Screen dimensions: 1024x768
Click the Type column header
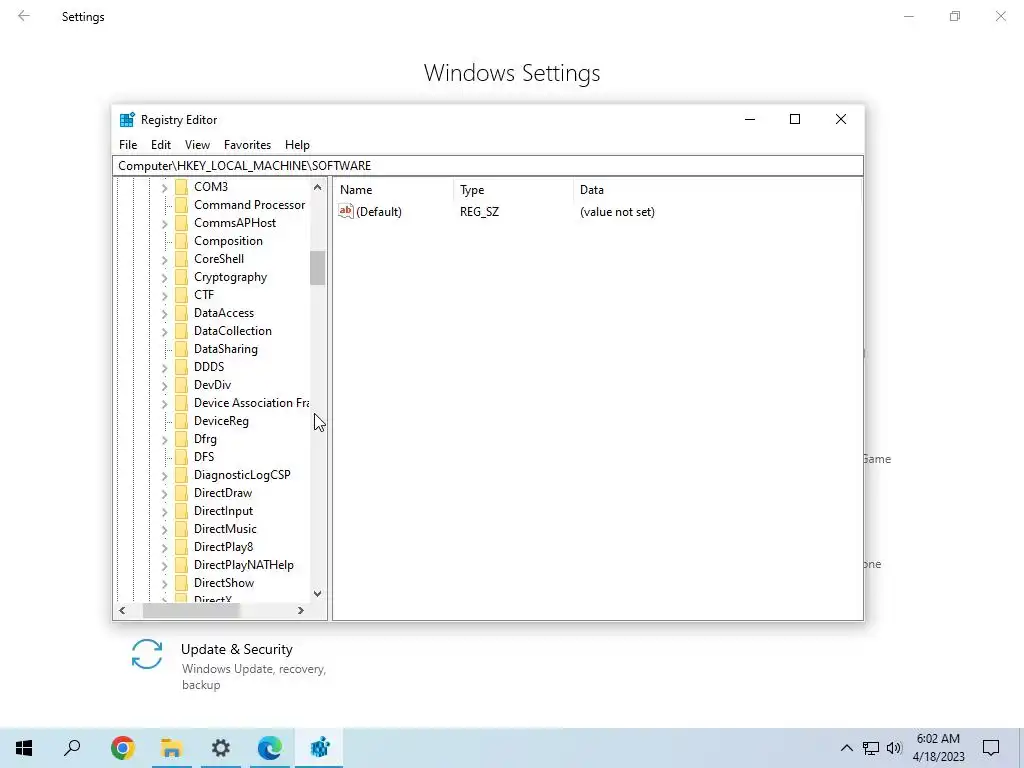[x=513, y=190]
